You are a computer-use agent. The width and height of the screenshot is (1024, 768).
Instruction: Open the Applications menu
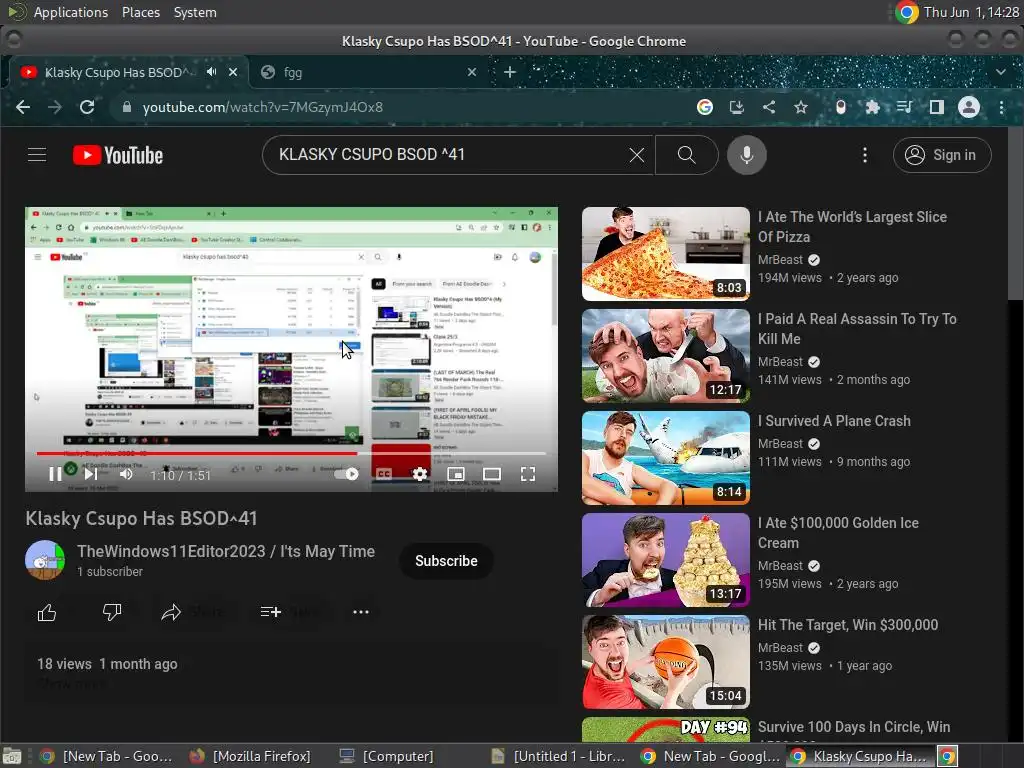[x=71, y=12]
